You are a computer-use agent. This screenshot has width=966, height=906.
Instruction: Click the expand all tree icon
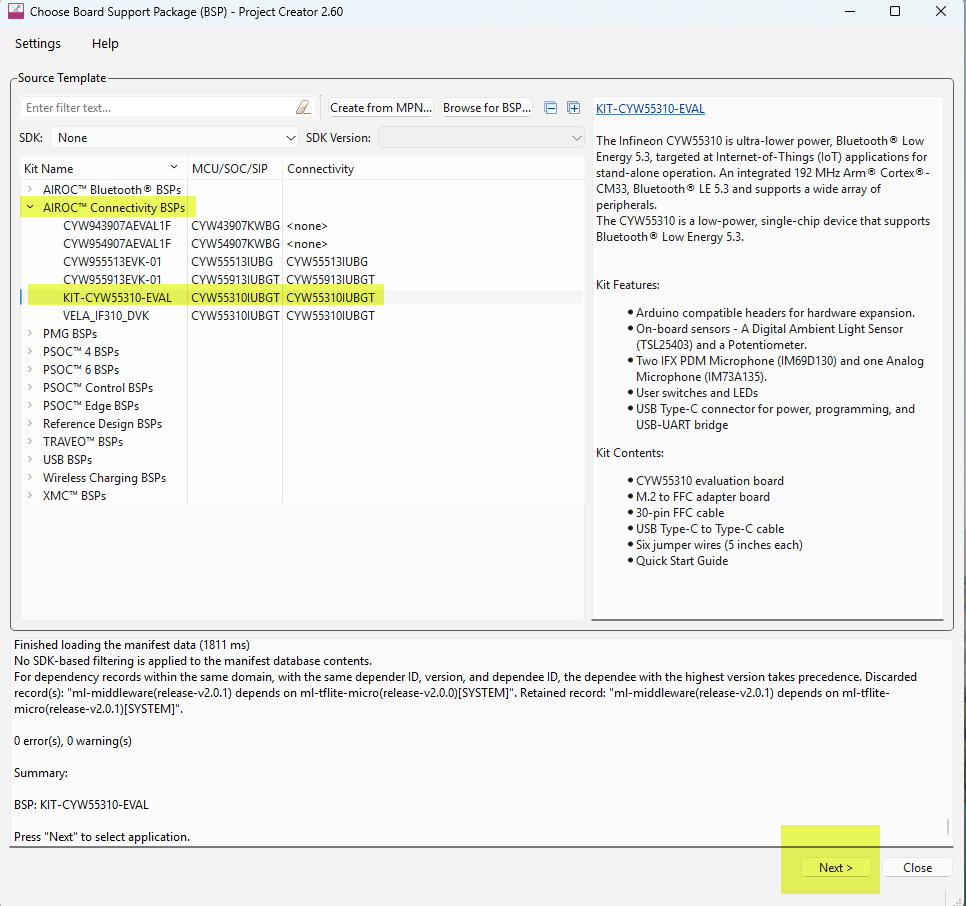[x=574, y=108]
